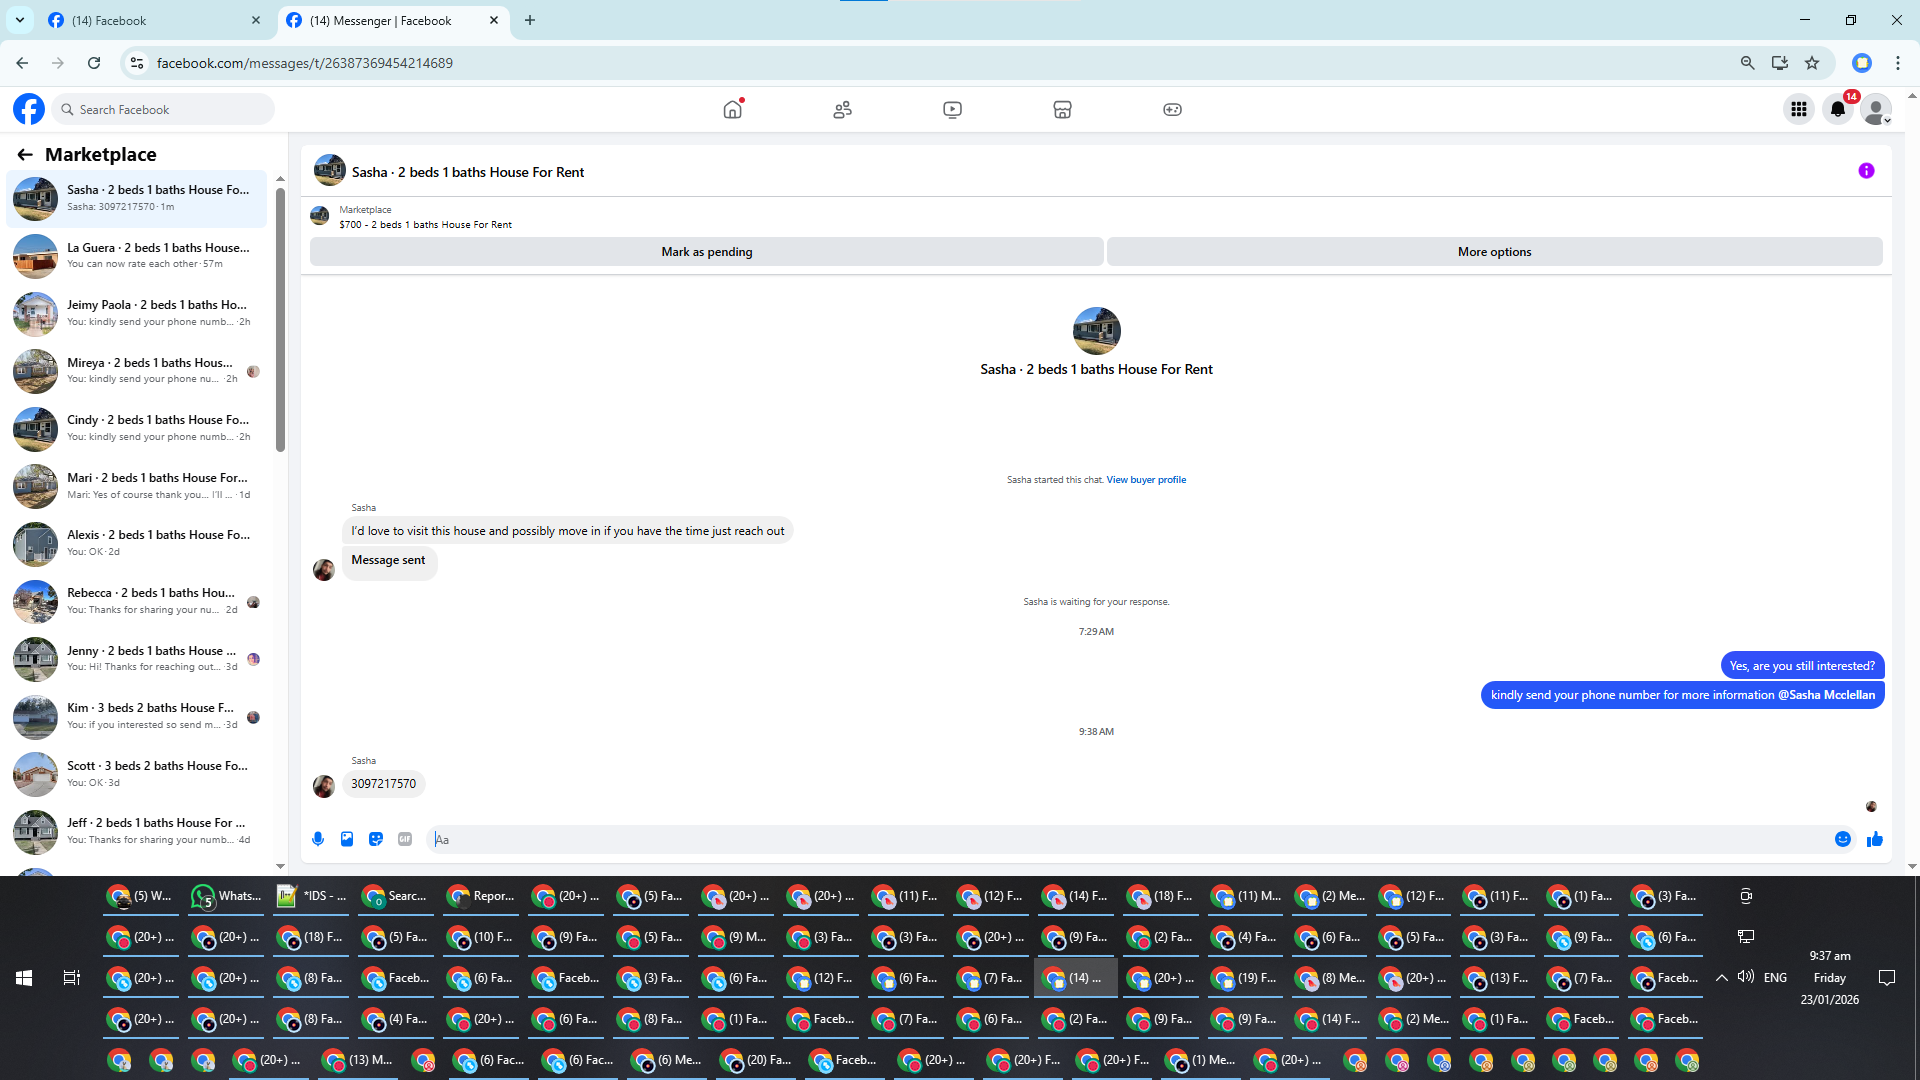
Task: Open View buyer profile link
Action: (x=1146, y=480)
